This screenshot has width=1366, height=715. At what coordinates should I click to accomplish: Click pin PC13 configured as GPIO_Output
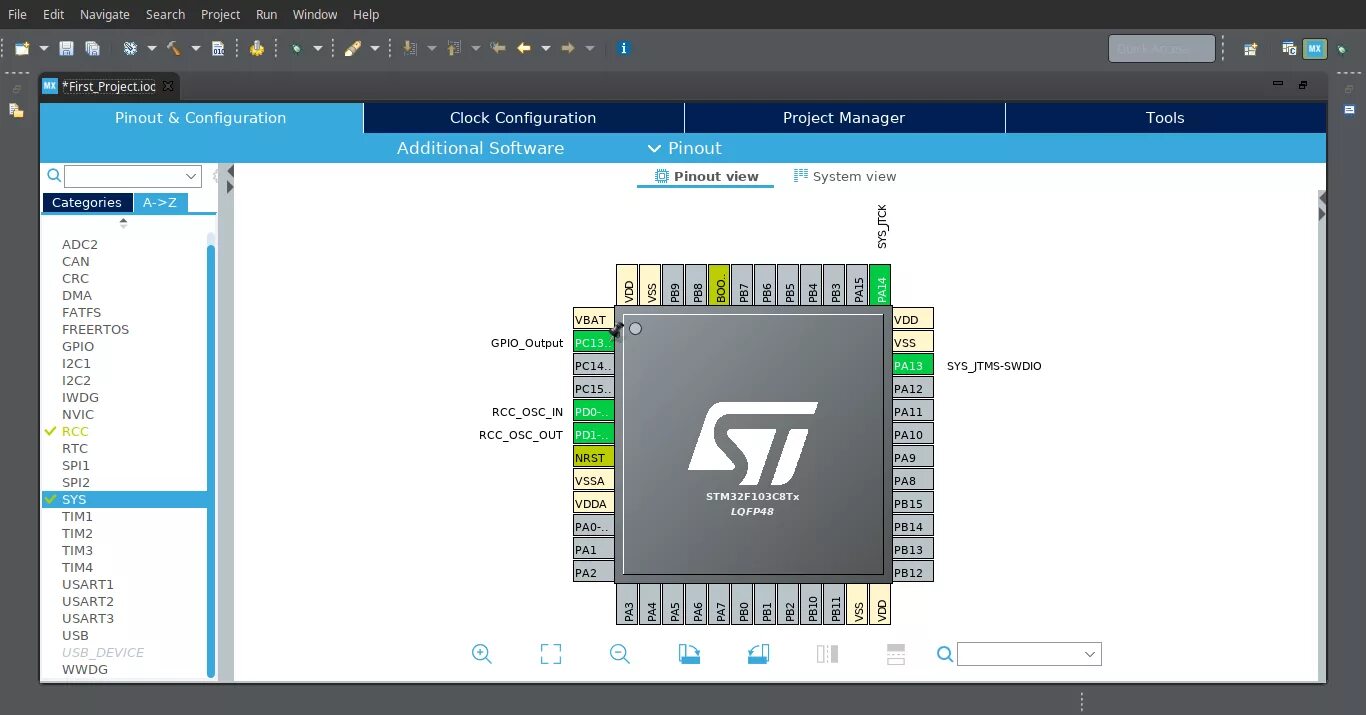[x=593, y=342]
